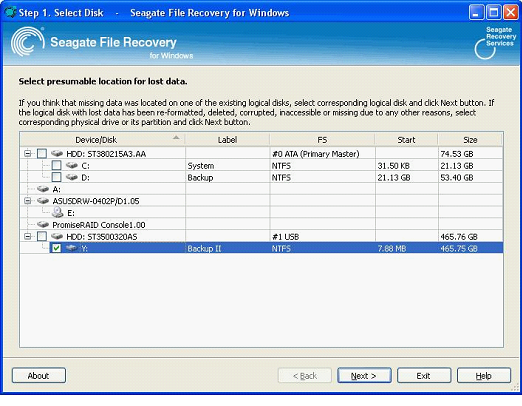522x406 pixels.
Task: Click the drive icon for HDD: ST3500320AS
Action: (x=57, y=236)
